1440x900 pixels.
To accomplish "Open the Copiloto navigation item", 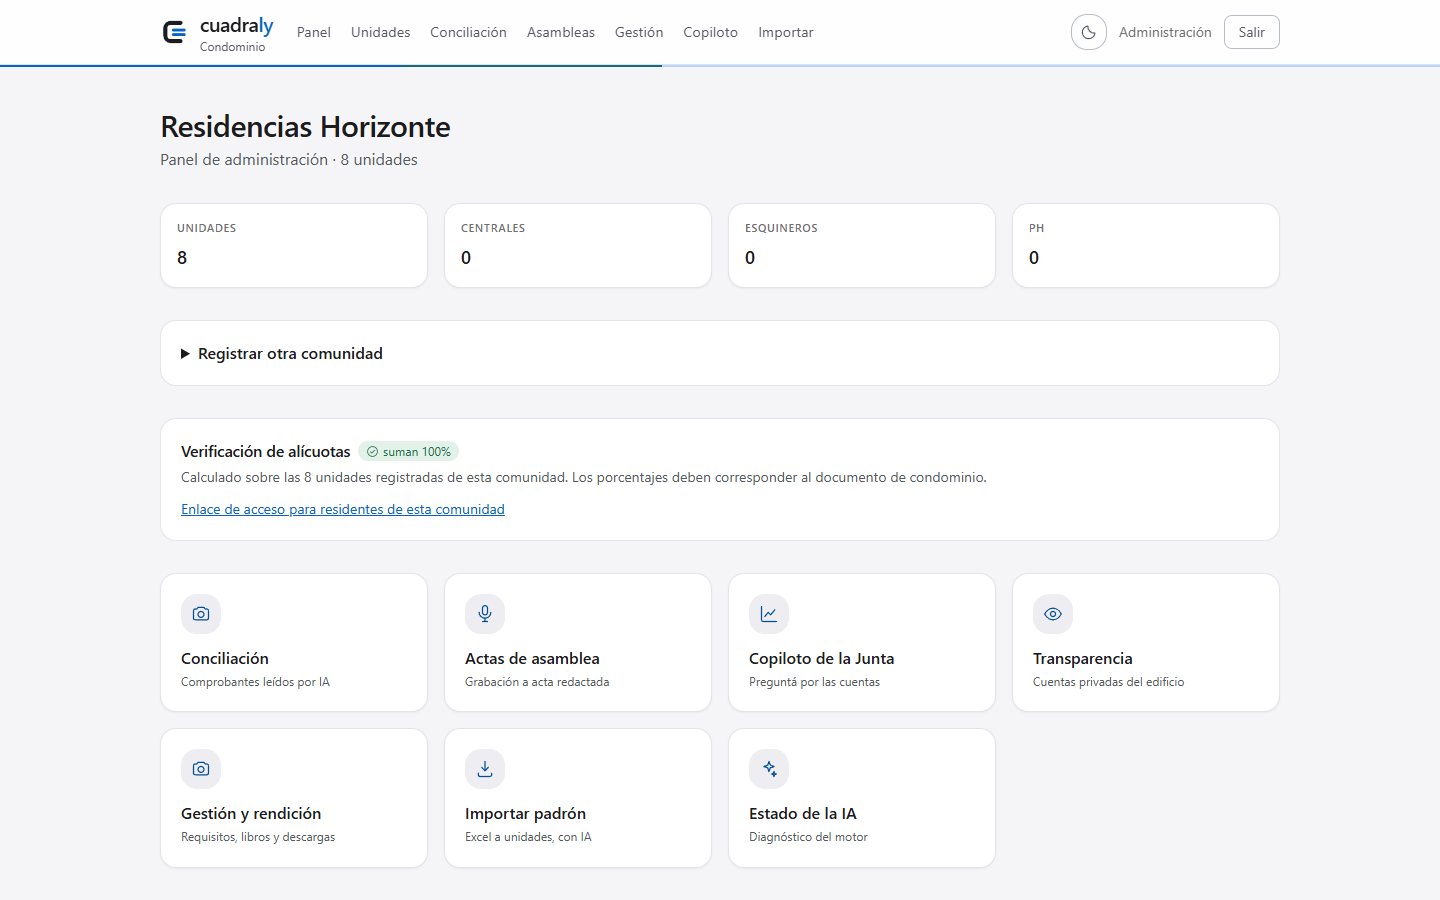I will (710, 33).
